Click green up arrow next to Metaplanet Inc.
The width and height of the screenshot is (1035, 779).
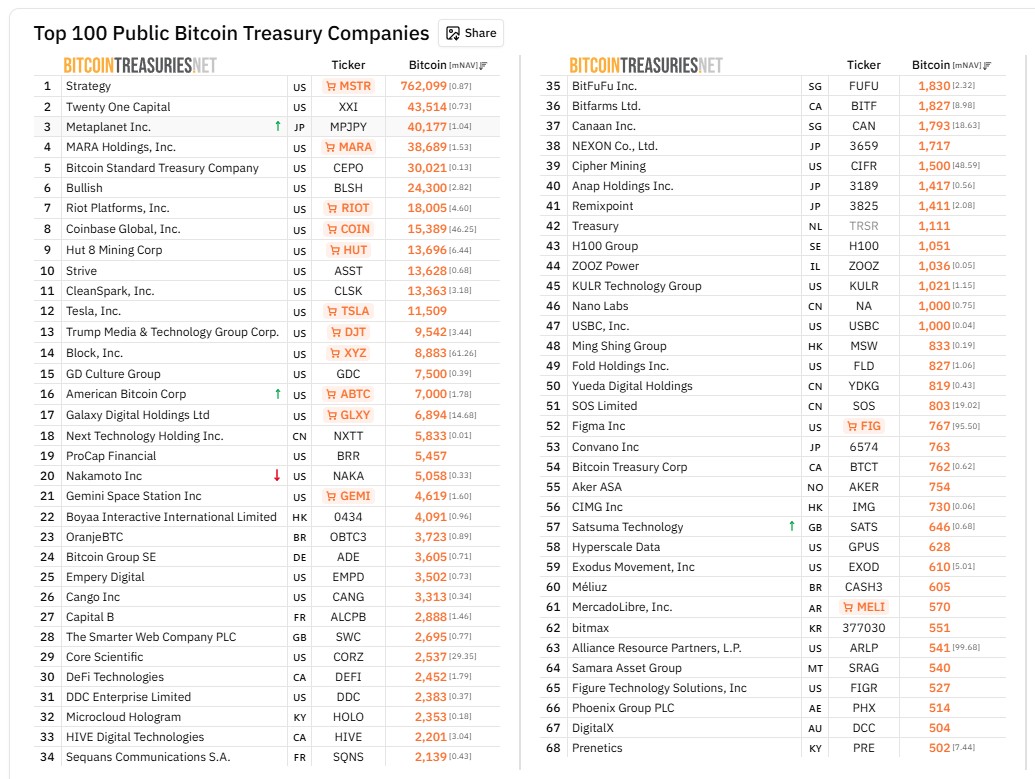pyautogui.click(x=277, y=127)
